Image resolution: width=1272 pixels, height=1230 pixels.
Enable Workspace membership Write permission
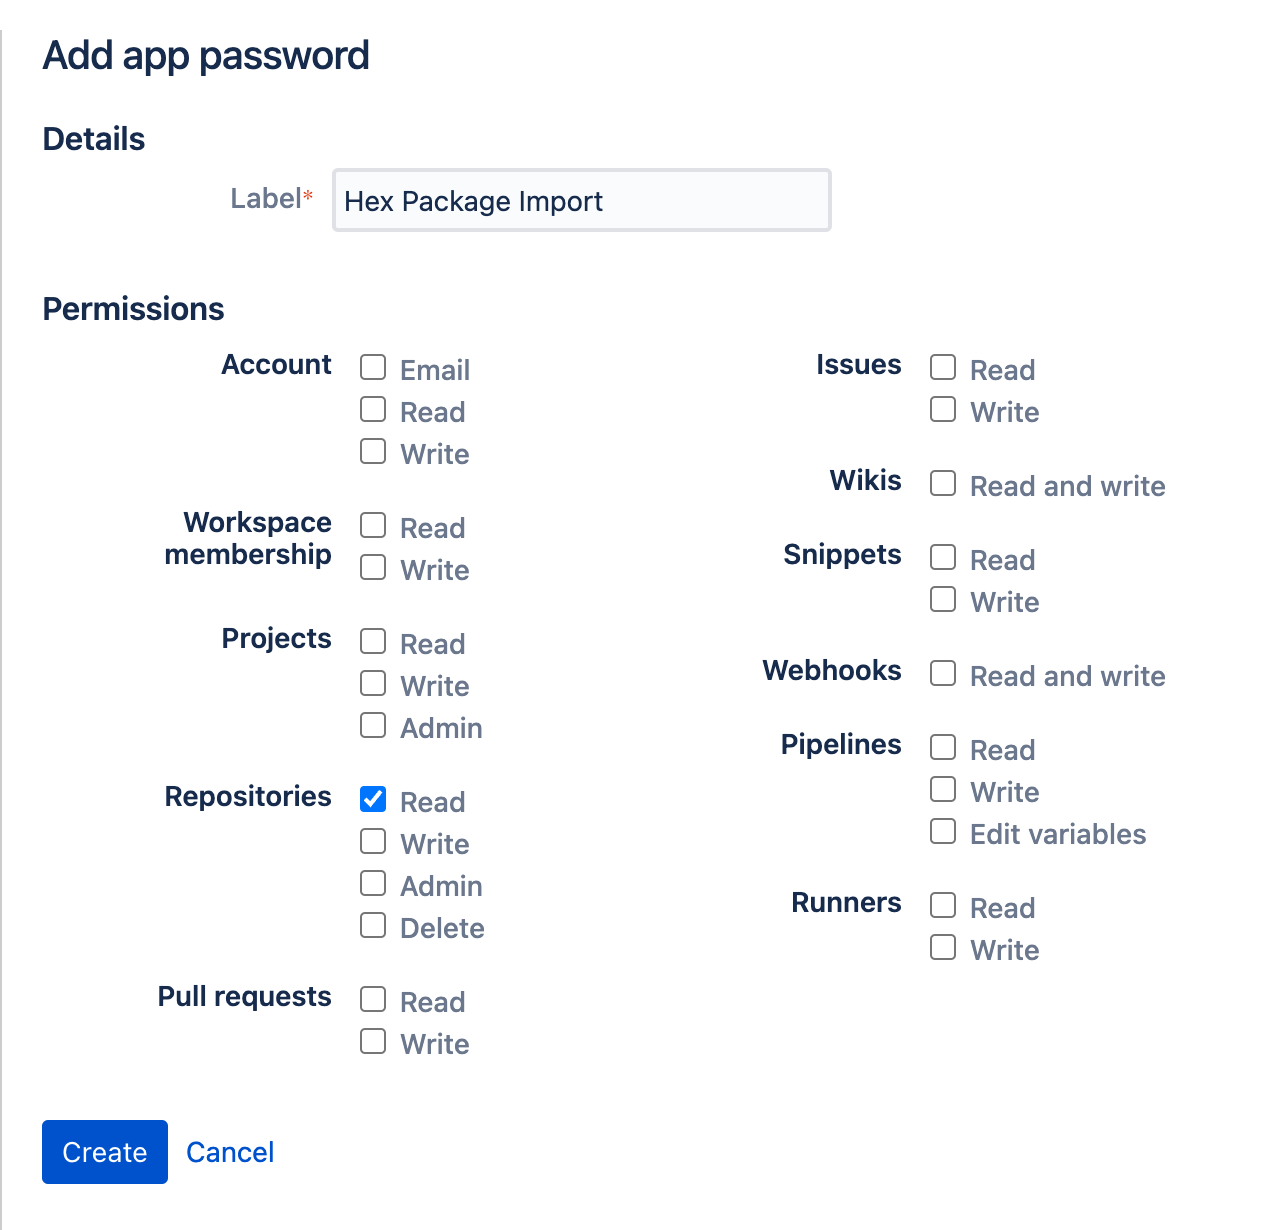click(x=372, y=567)
